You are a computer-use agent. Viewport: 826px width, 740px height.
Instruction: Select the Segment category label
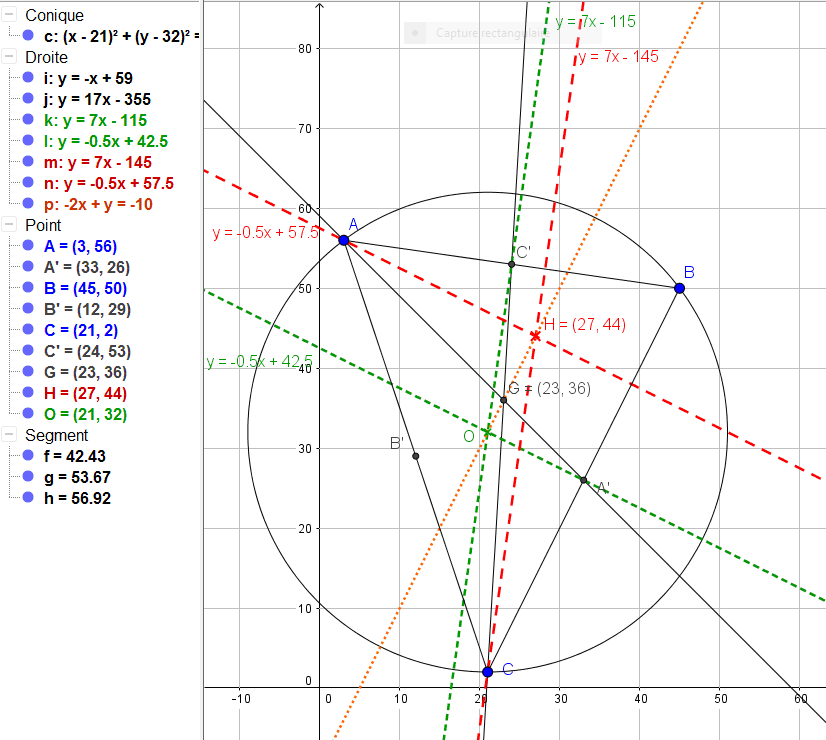point(56,436)
